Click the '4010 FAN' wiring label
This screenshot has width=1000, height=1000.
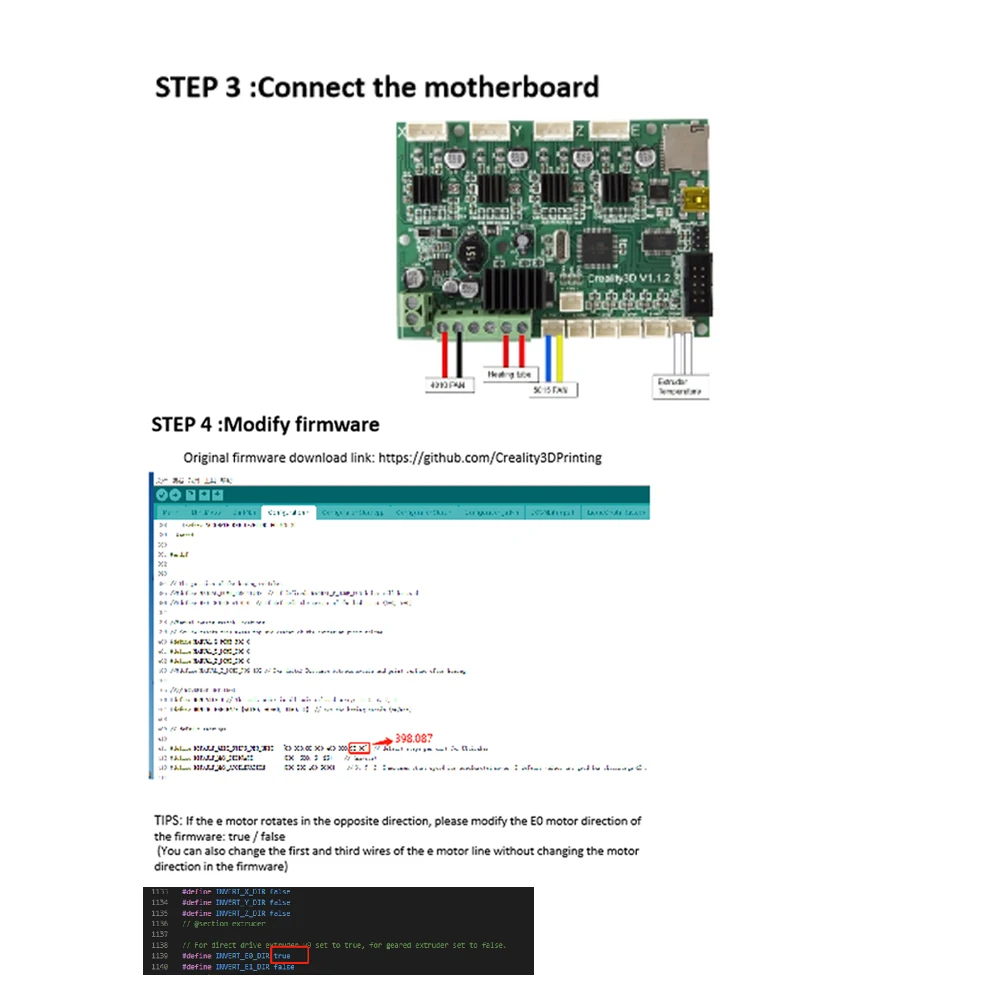point(449,385)
